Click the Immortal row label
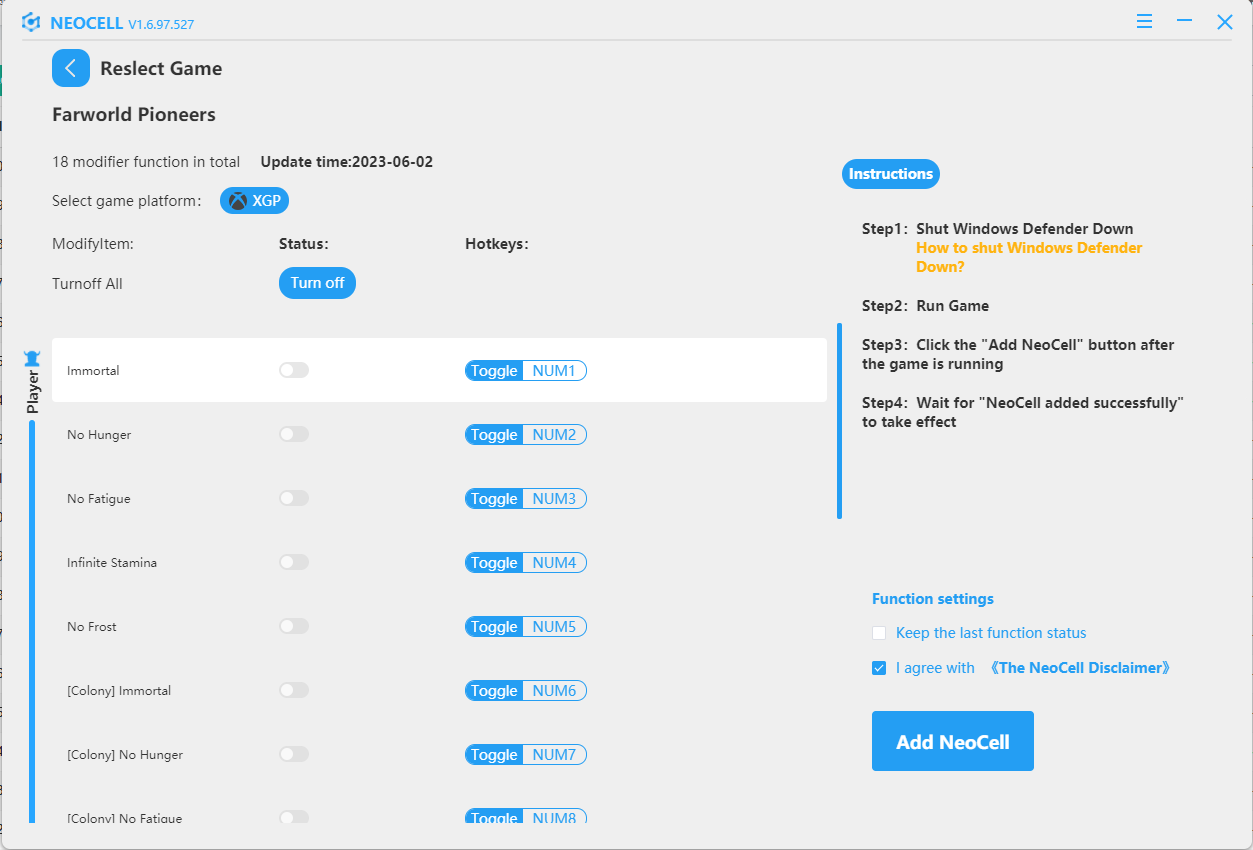This screenshot has width=1253, height=850. tap(93, 371)
